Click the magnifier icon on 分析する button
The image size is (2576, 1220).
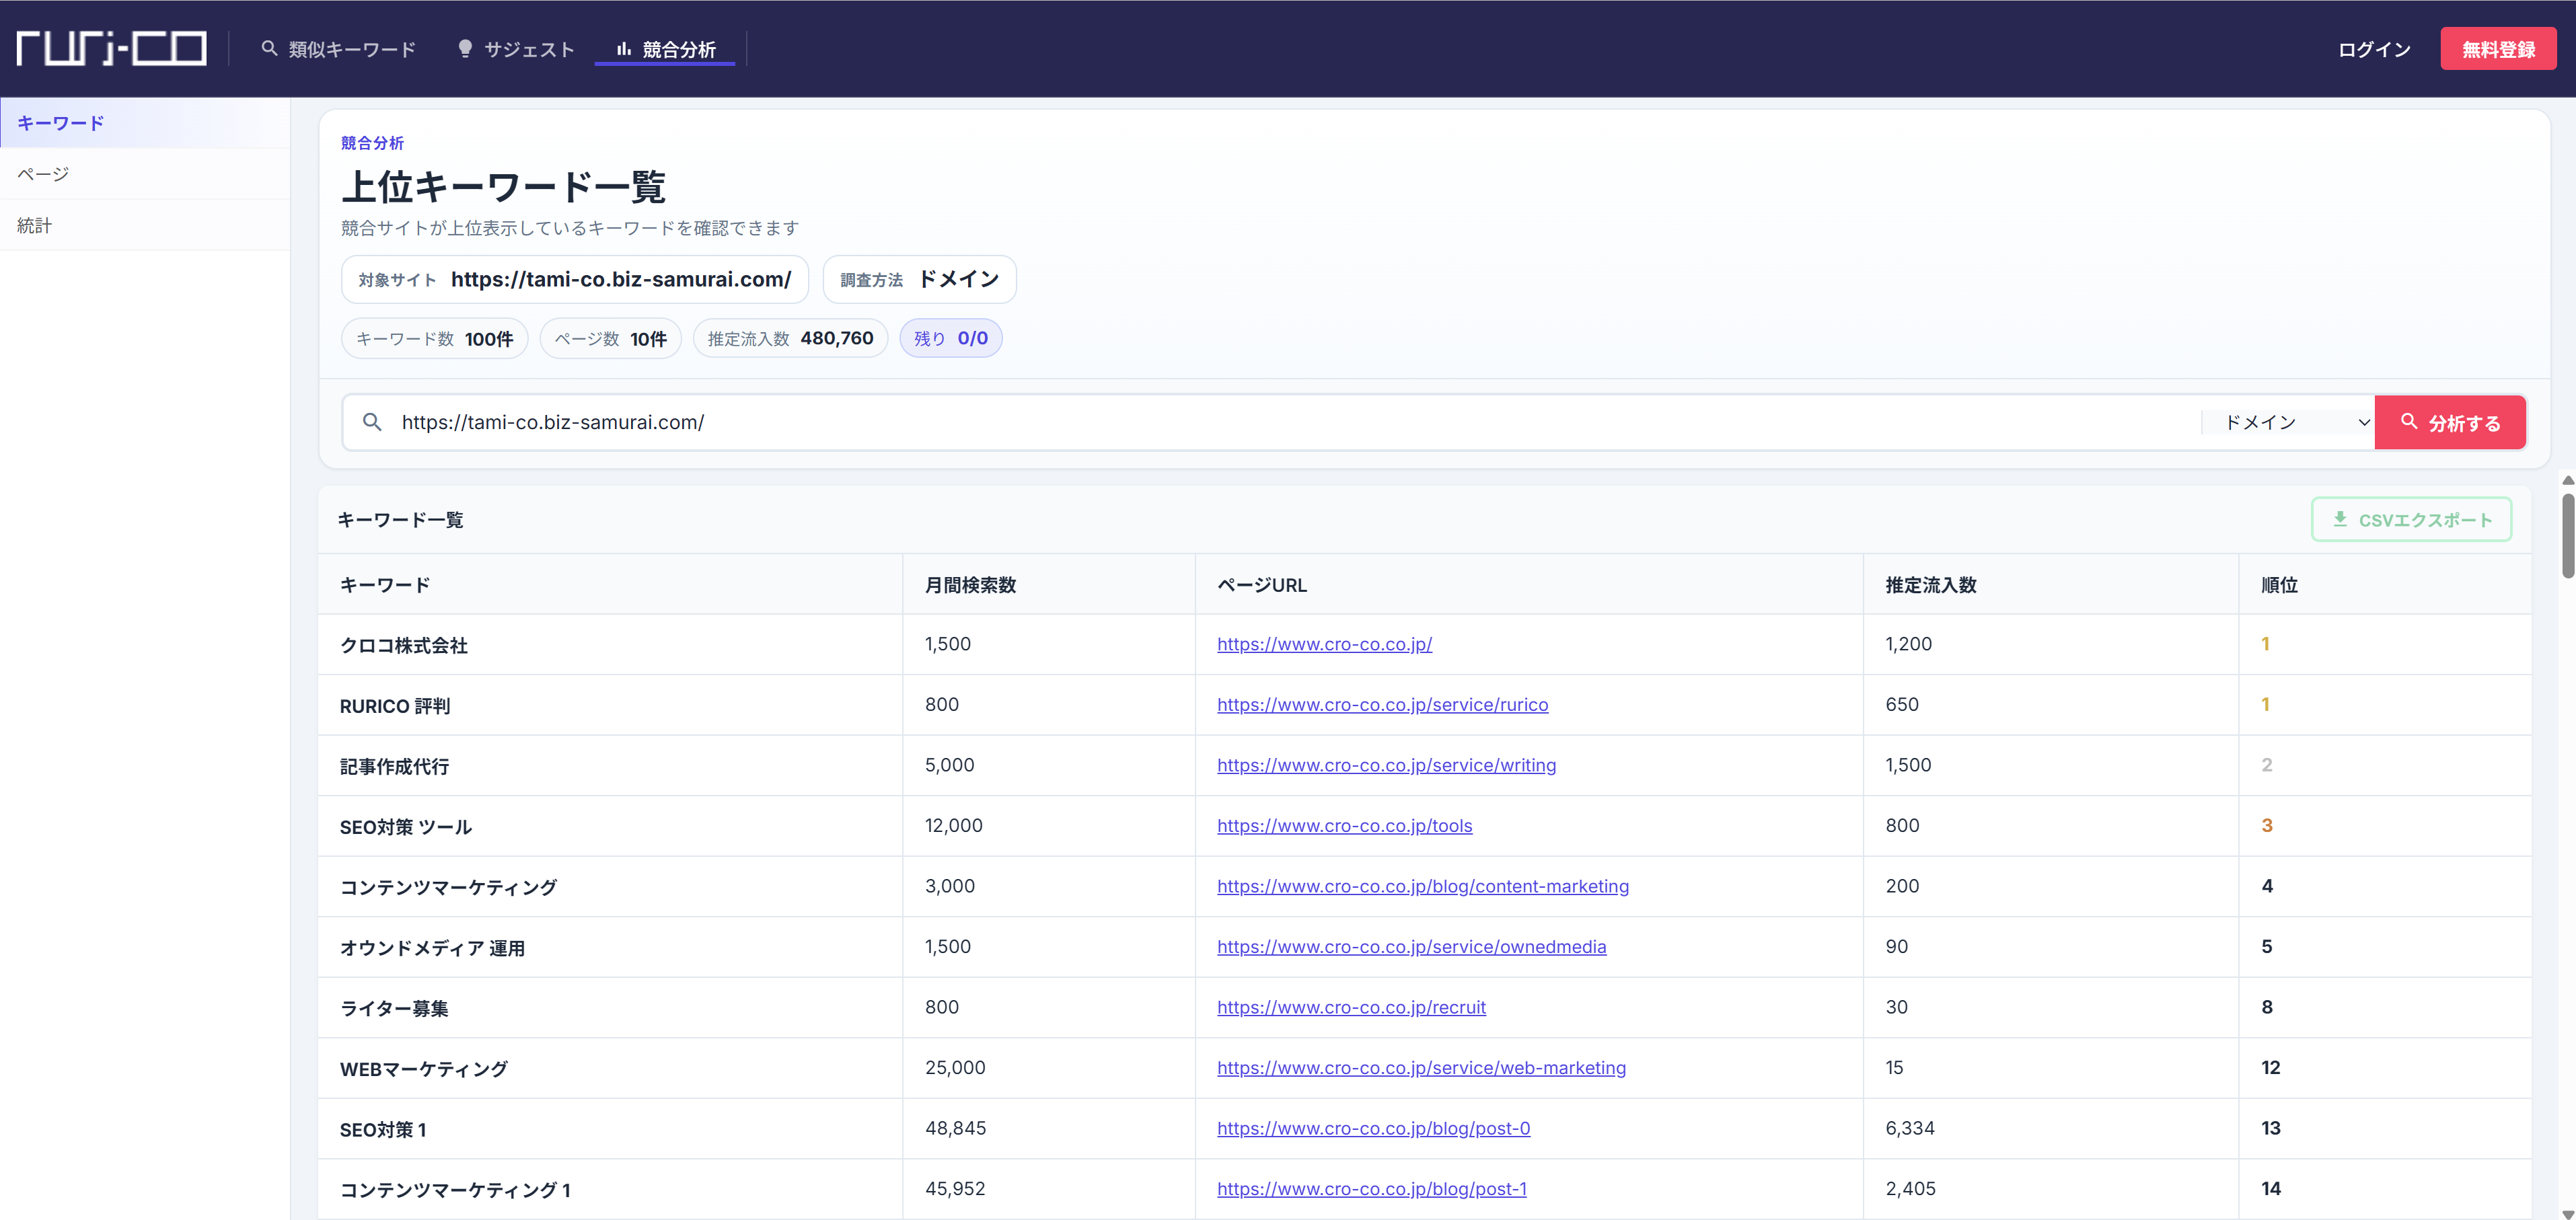pyautogui.click(x=2410, y=422)
